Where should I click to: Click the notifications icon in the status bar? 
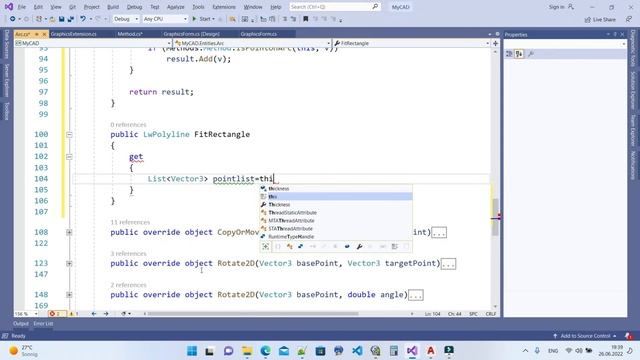[629, 336]
